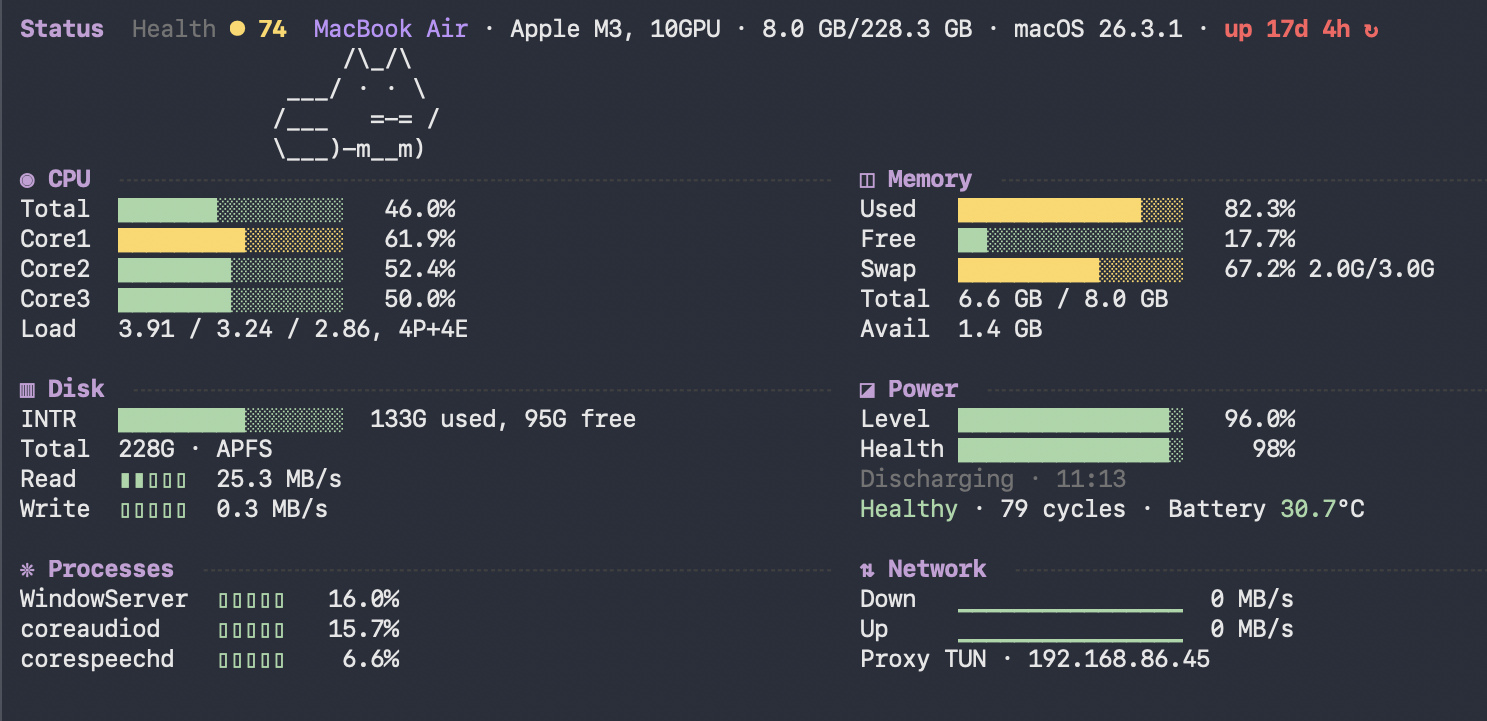Screen dimensions: 1487x721
Task: Select the Status title label
Action: pyautogui.click(x=62, y=29)
